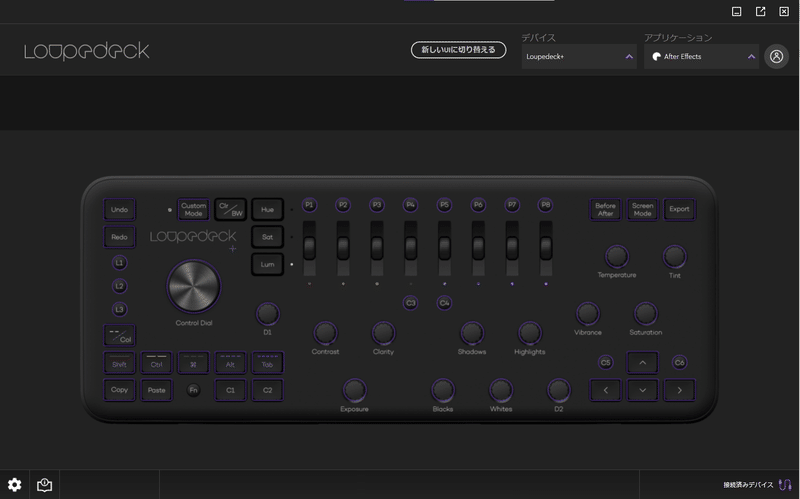Toggle the Clr/BW key

231,210
